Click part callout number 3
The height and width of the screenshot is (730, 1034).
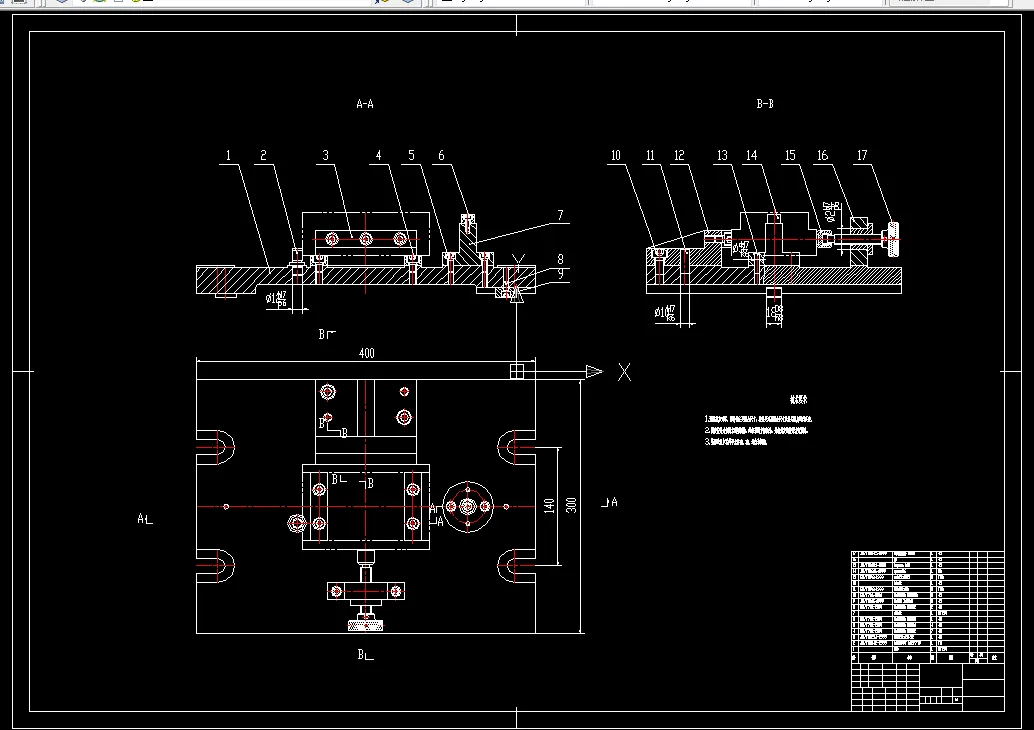pos(325,156)
